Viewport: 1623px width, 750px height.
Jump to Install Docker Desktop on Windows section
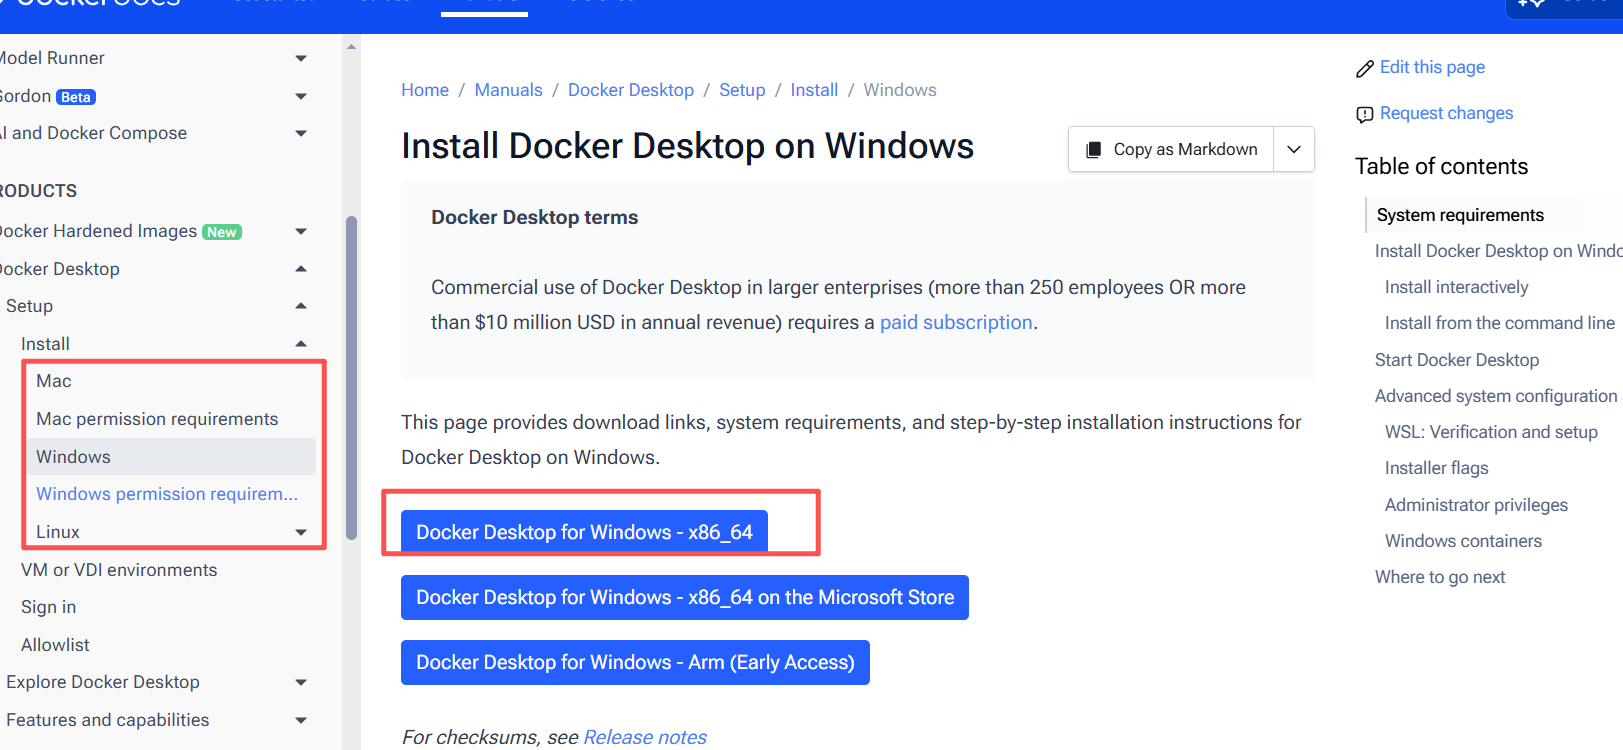(x=1498, y=251)
